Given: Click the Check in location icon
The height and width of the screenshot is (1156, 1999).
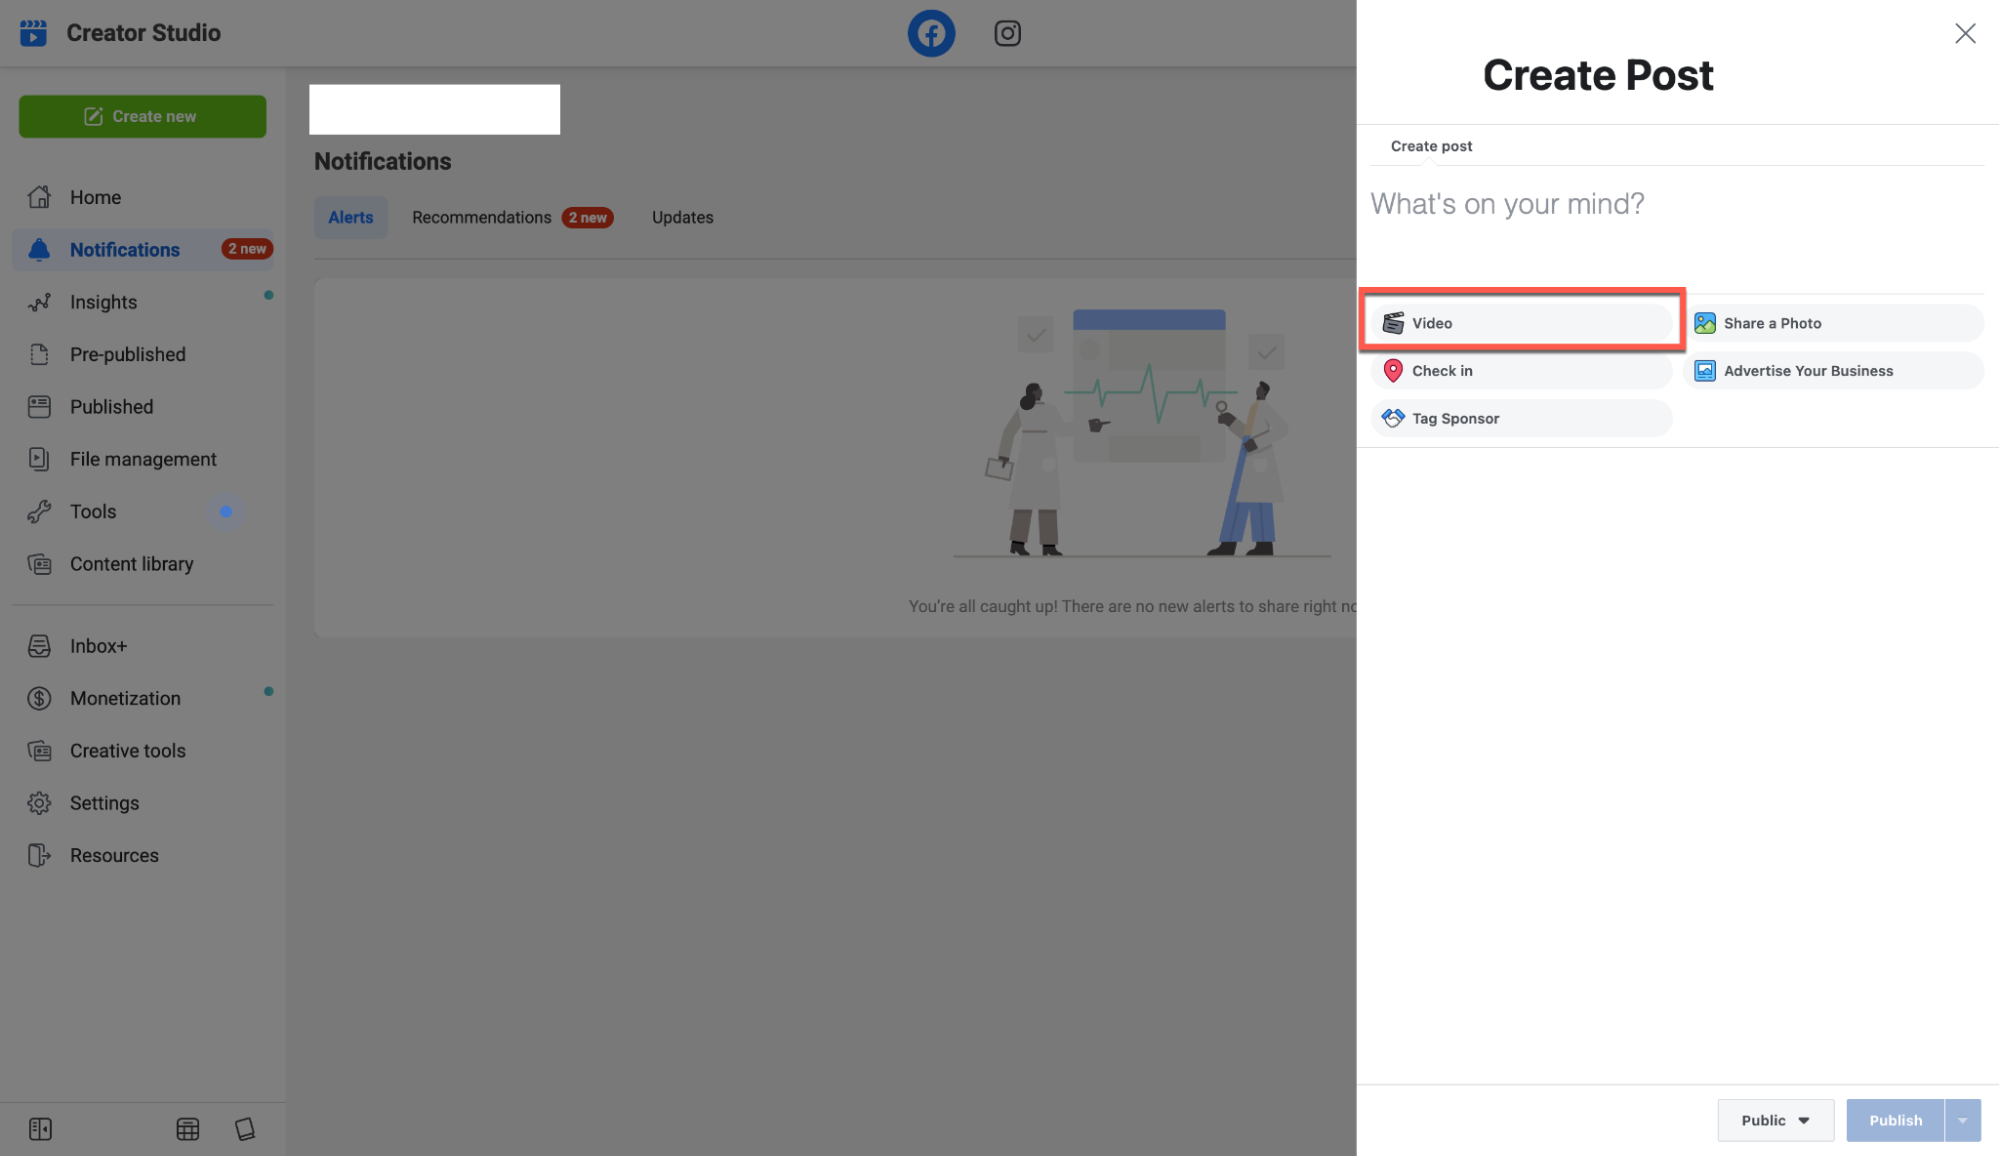Looking at the screenshot, I should click(1392, 369).
